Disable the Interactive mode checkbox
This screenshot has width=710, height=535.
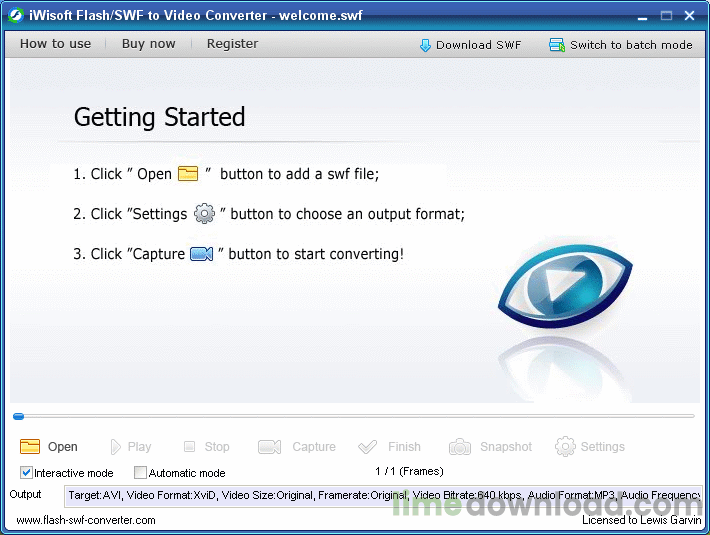(26, 473)
